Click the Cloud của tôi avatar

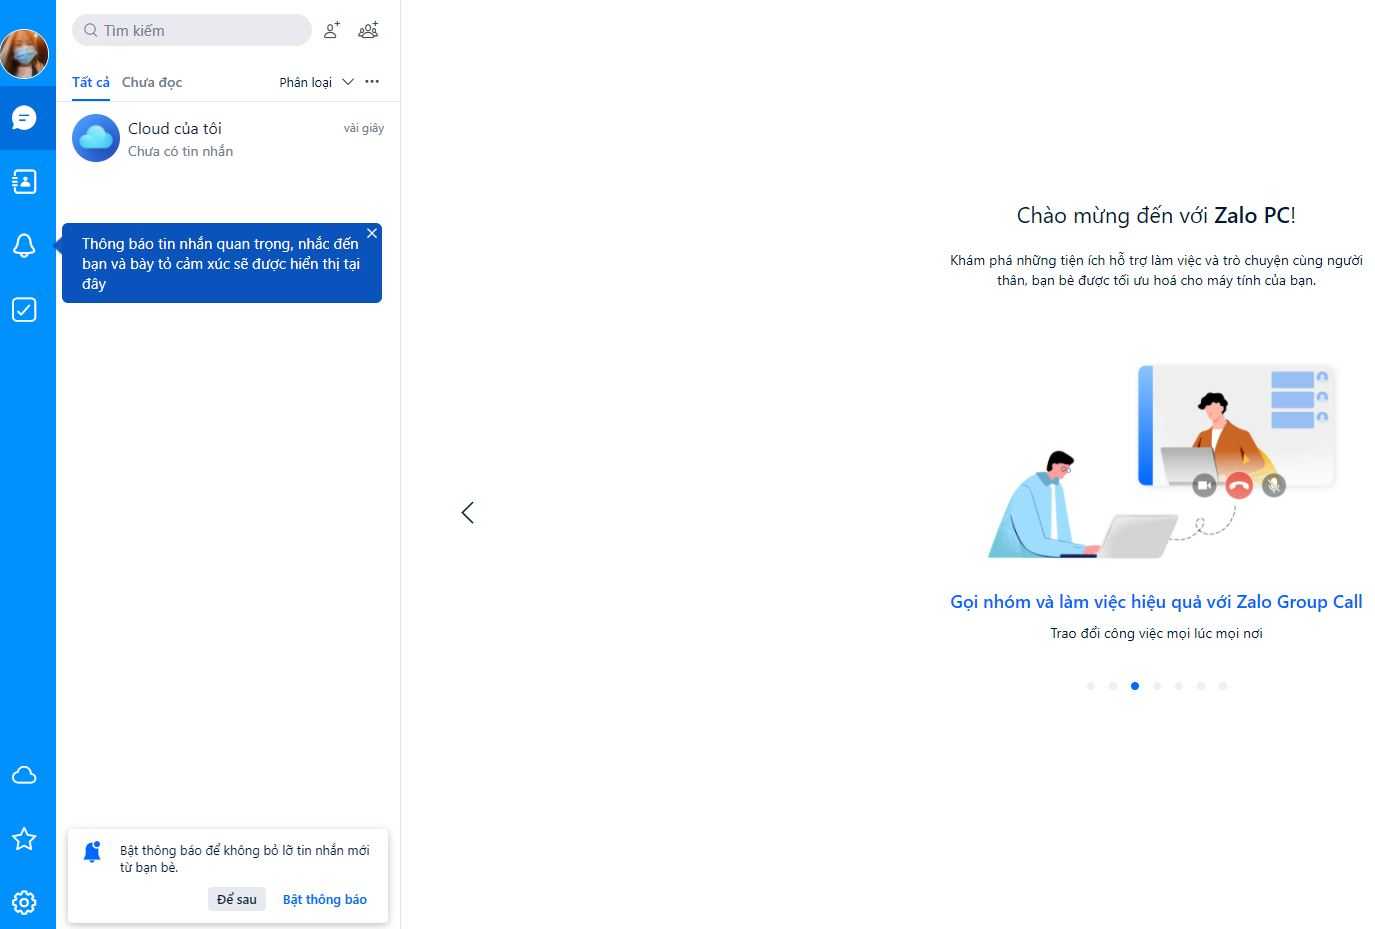coord(96,138)
